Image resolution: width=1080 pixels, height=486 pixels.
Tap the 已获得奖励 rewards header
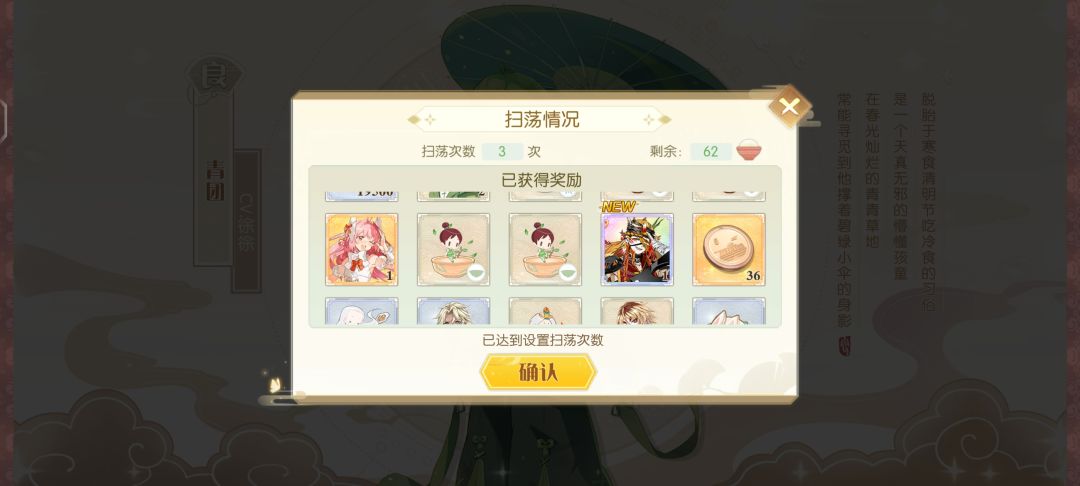541,180
